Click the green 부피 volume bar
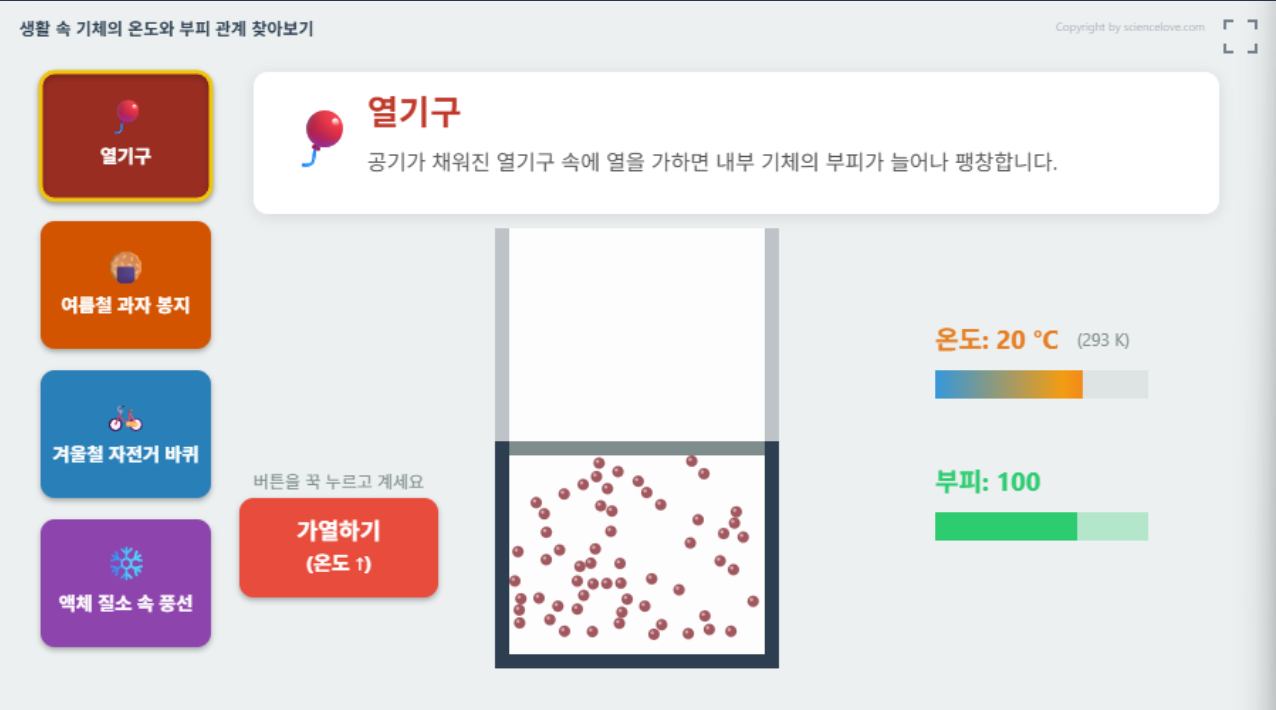The width and height of the screenshot is (1276, 710). (x=1041, y=527)
